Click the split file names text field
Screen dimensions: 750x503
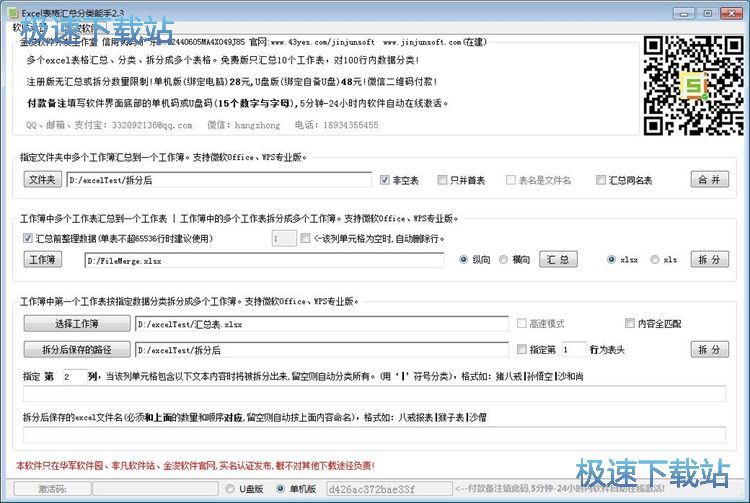tap(375, 435)
